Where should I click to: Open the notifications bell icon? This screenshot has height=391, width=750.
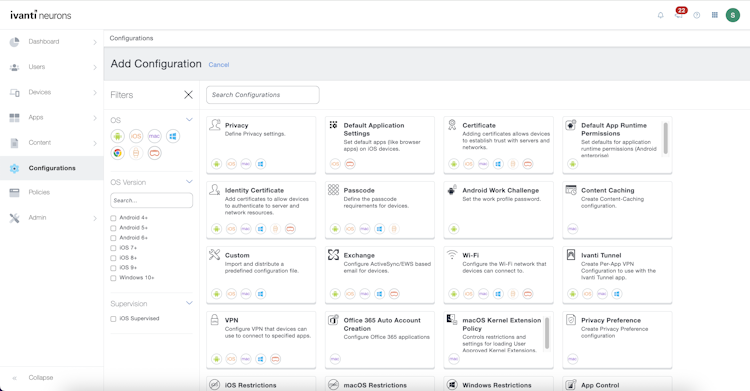coord(660,15)
